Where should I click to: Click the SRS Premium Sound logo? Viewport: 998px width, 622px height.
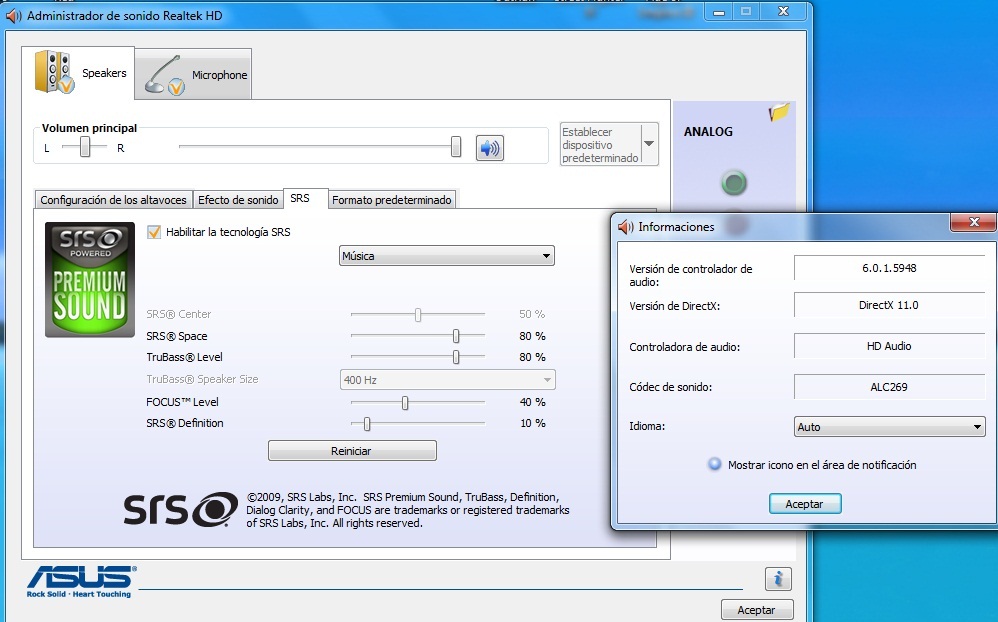(90, 279)
